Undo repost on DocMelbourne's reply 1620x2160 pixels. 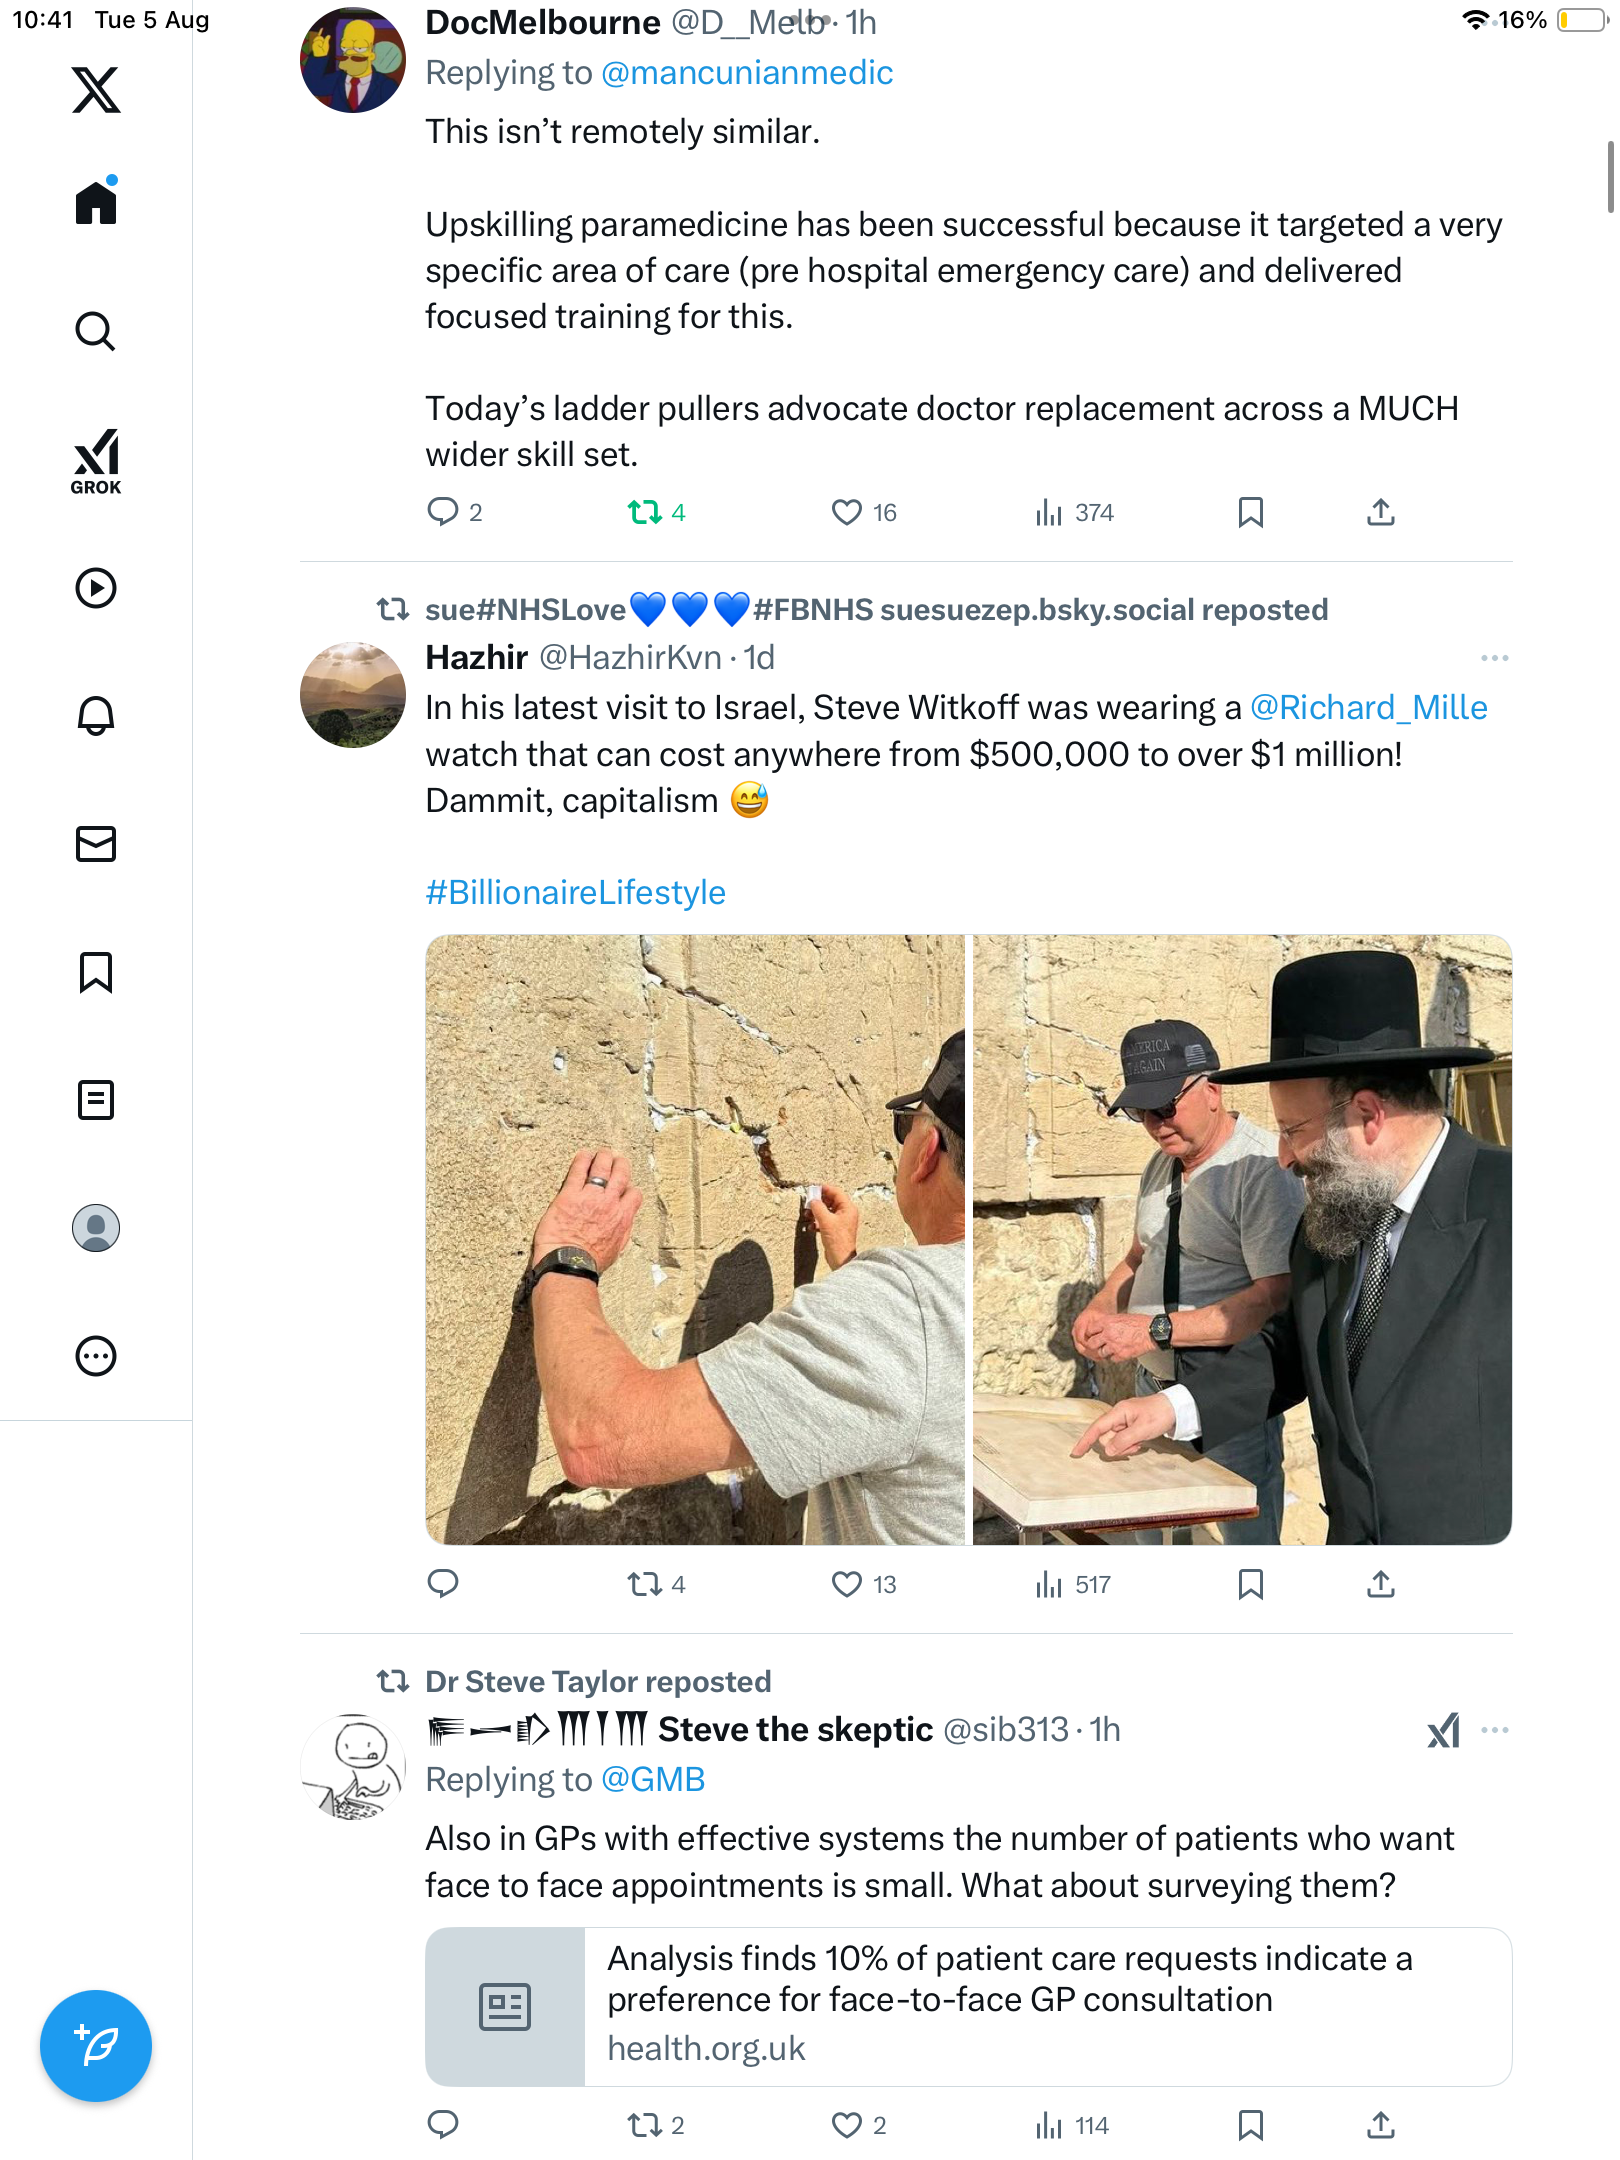(645, 513)
